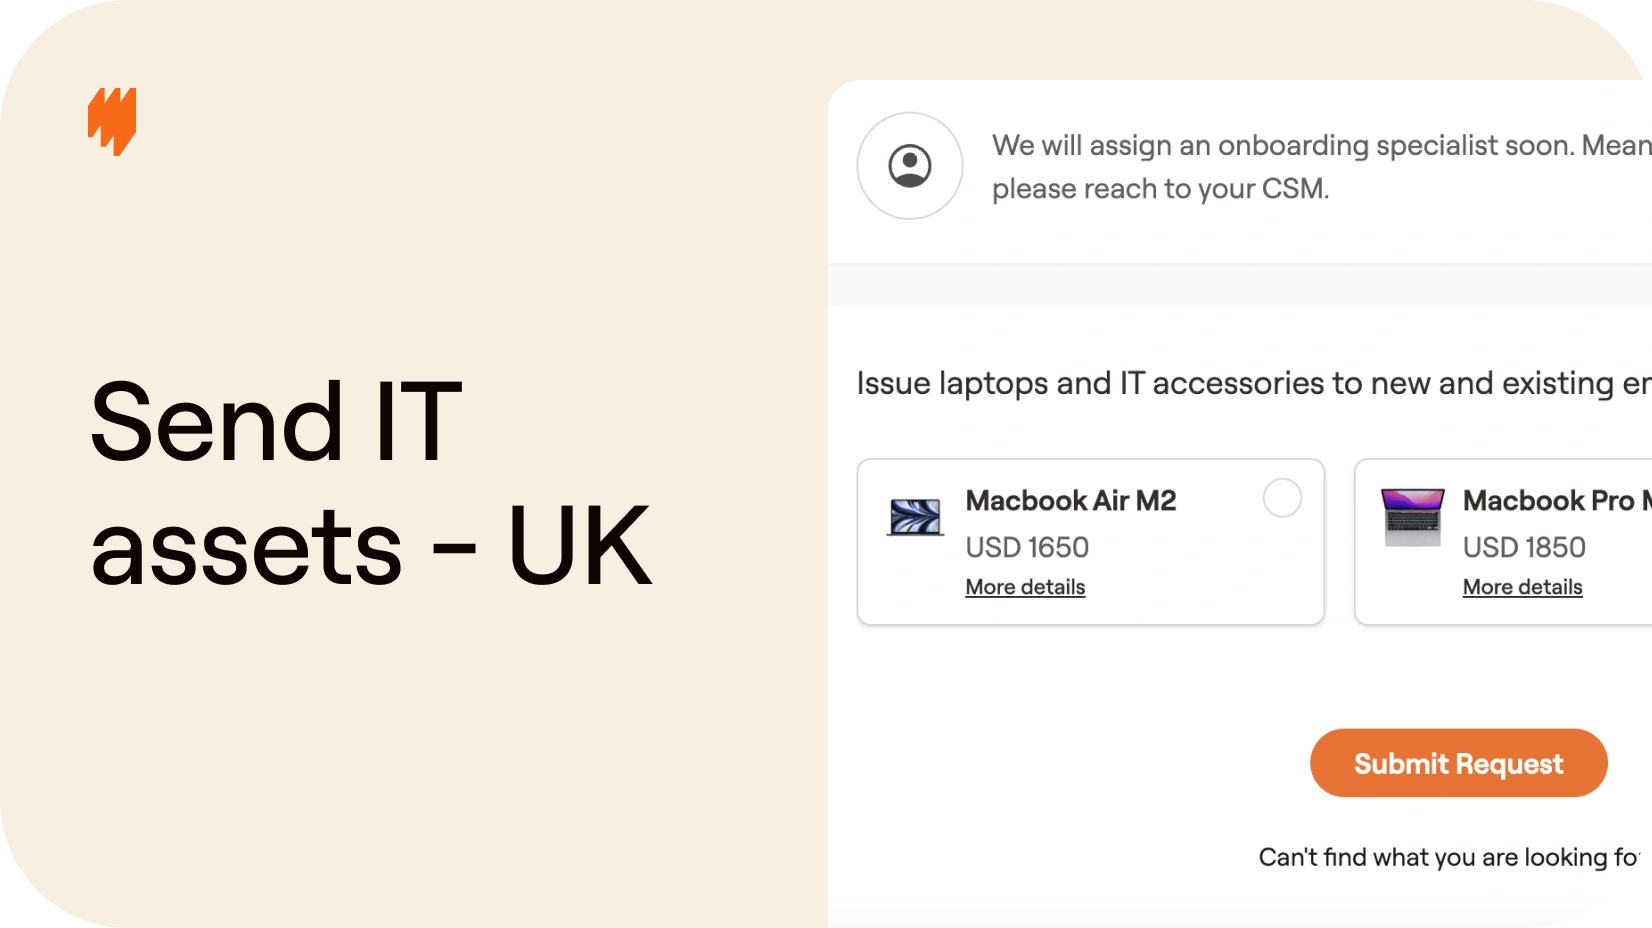Click the orange brand logo icon
1652x928 pixels.
coord(112,121)
